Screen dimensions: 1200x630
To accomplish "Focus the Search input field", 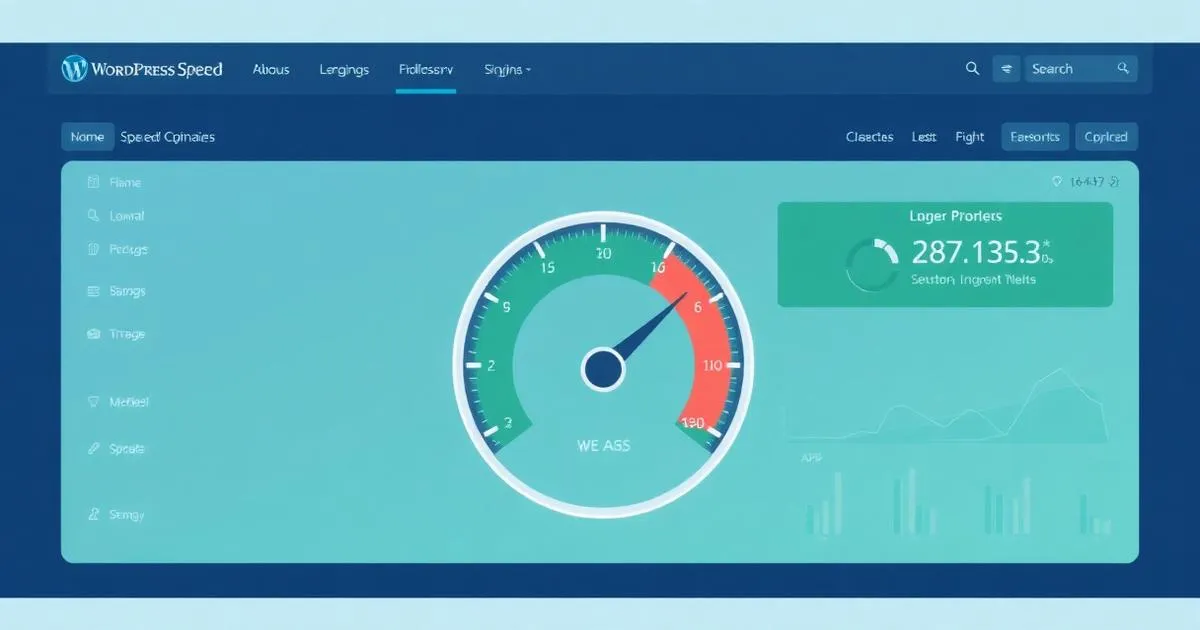I will click(1068, 69).
